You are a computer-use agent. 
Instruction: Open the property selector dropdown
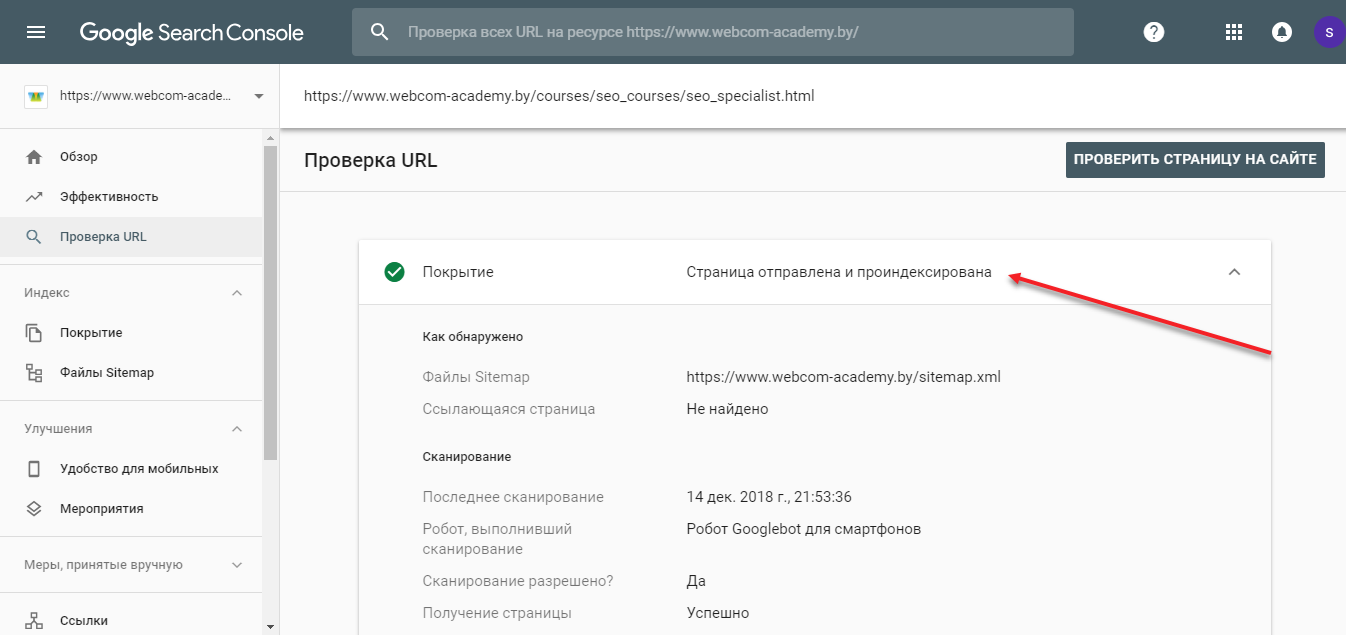[259, 96]
